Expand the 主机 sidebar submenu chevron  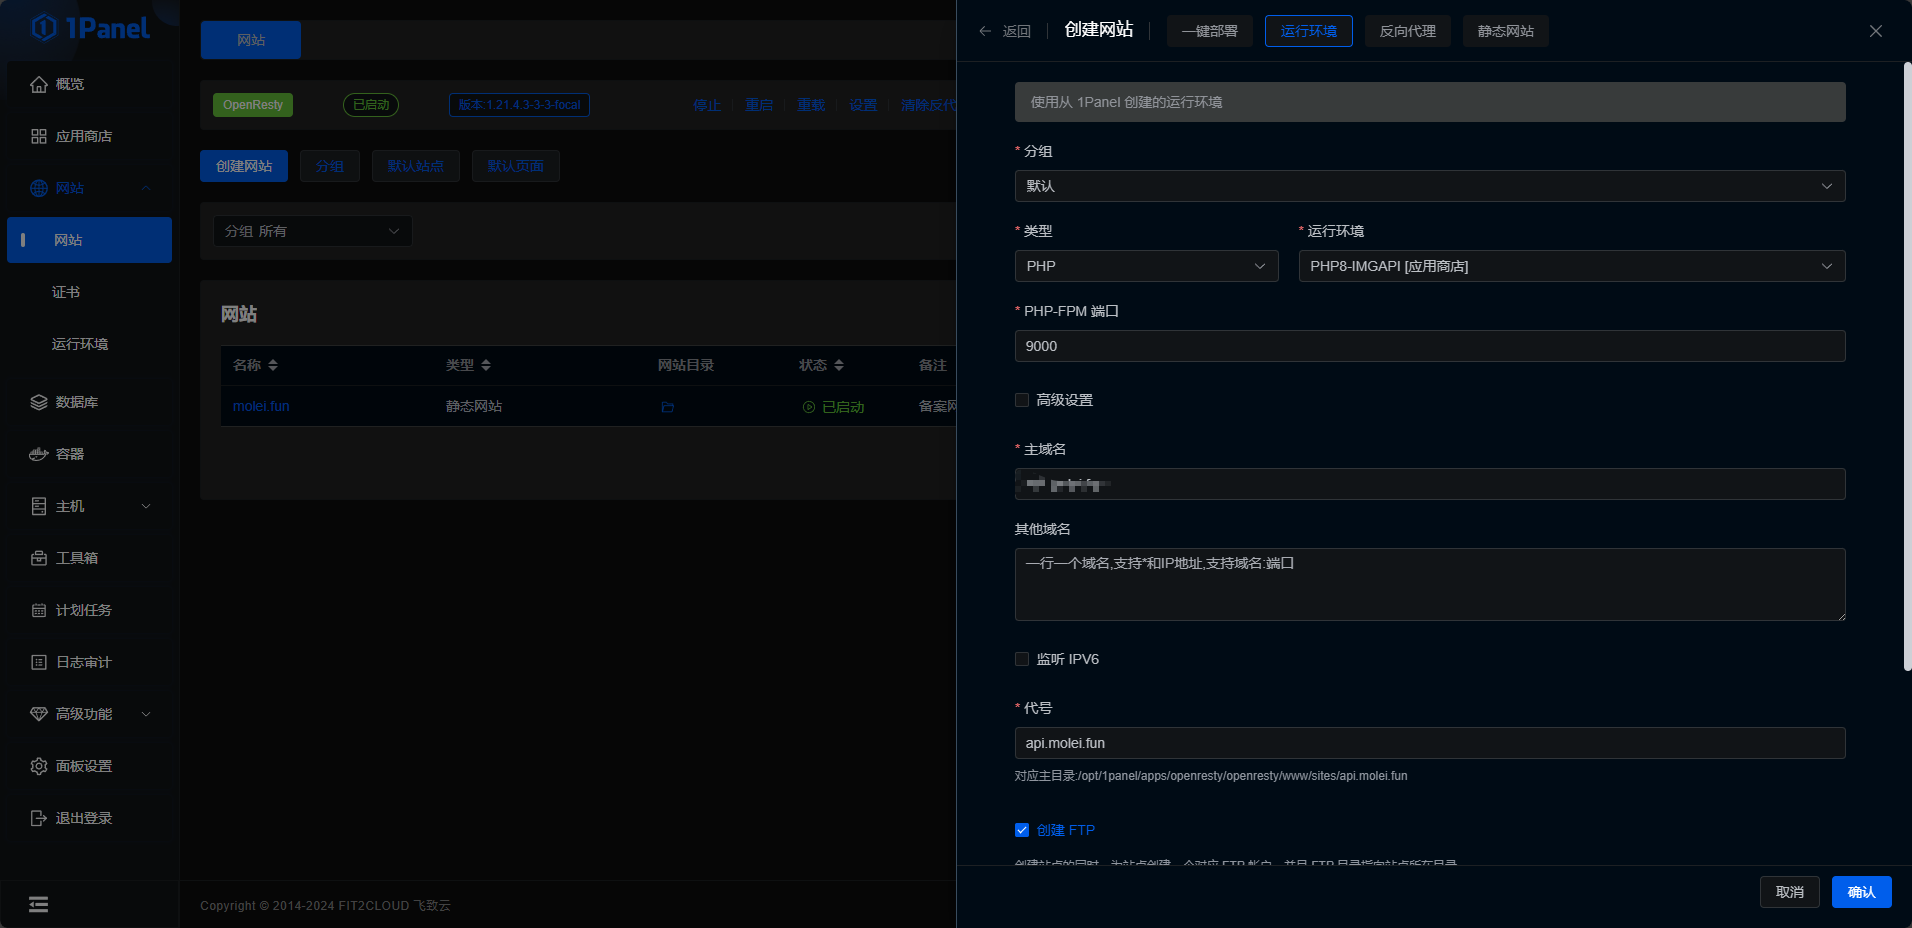(146, 506)
